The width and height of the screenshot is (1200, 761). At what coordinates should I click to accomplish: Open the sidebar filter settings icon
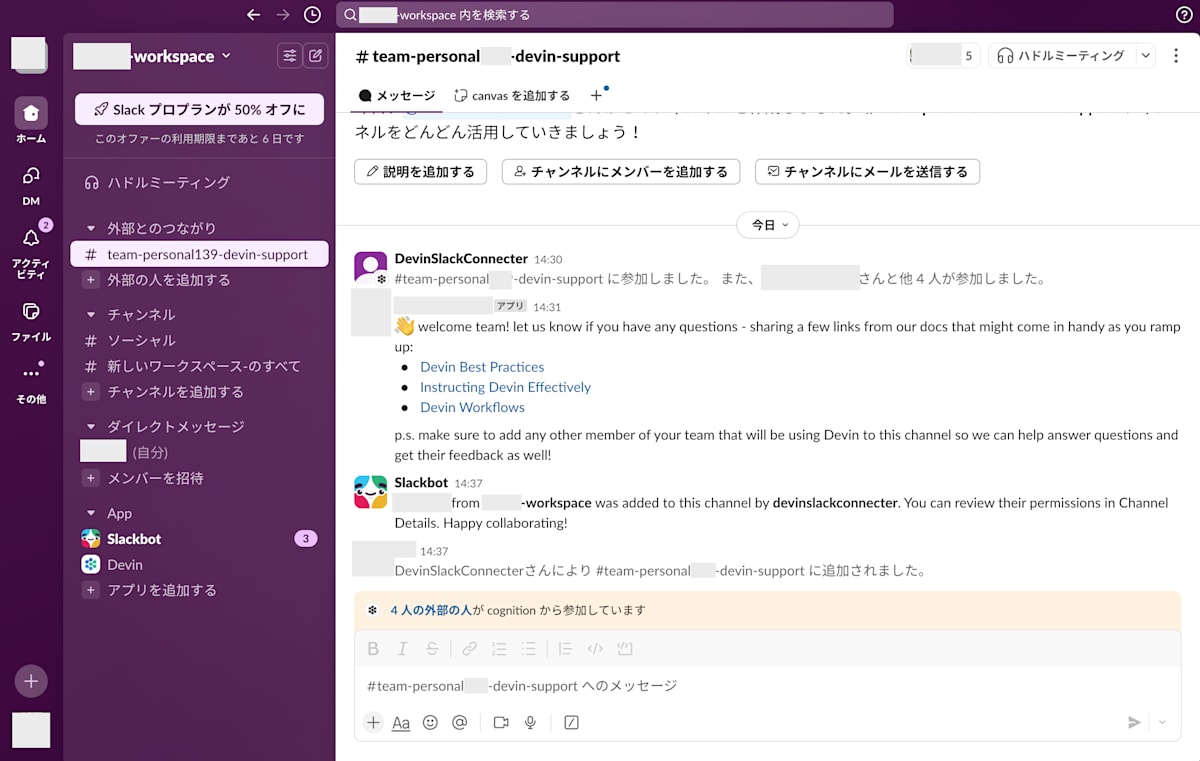tap(289, 56)
